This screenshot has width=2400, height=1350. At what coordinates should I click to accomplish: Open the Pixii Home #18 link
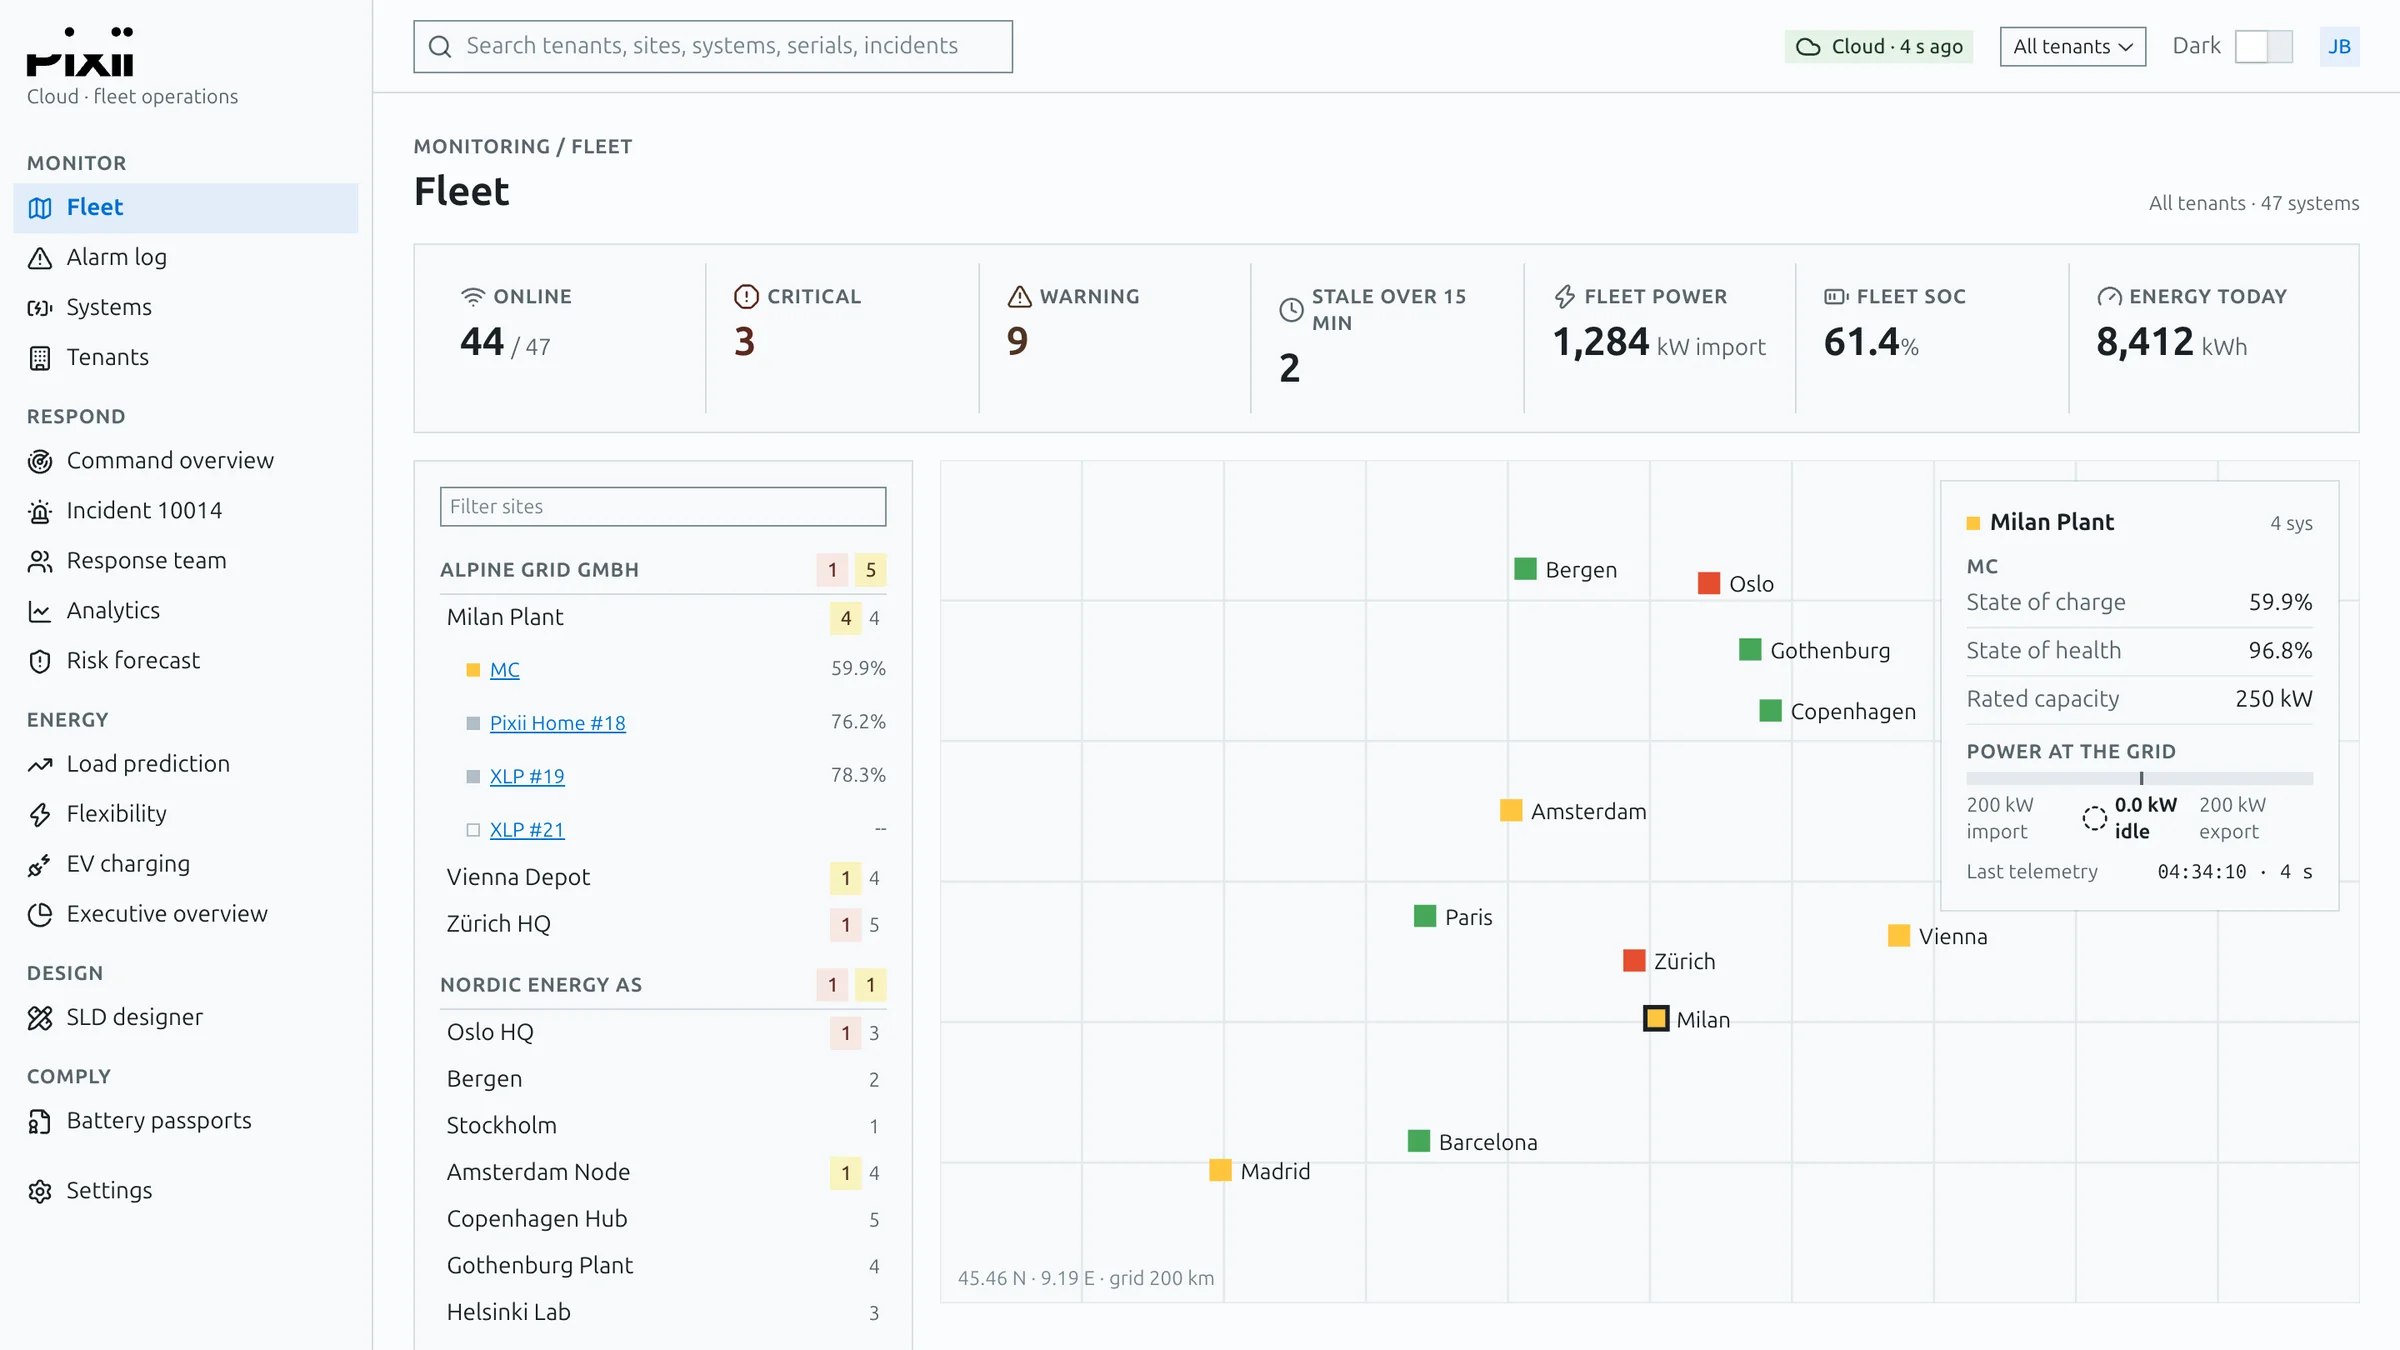point(557,722)
